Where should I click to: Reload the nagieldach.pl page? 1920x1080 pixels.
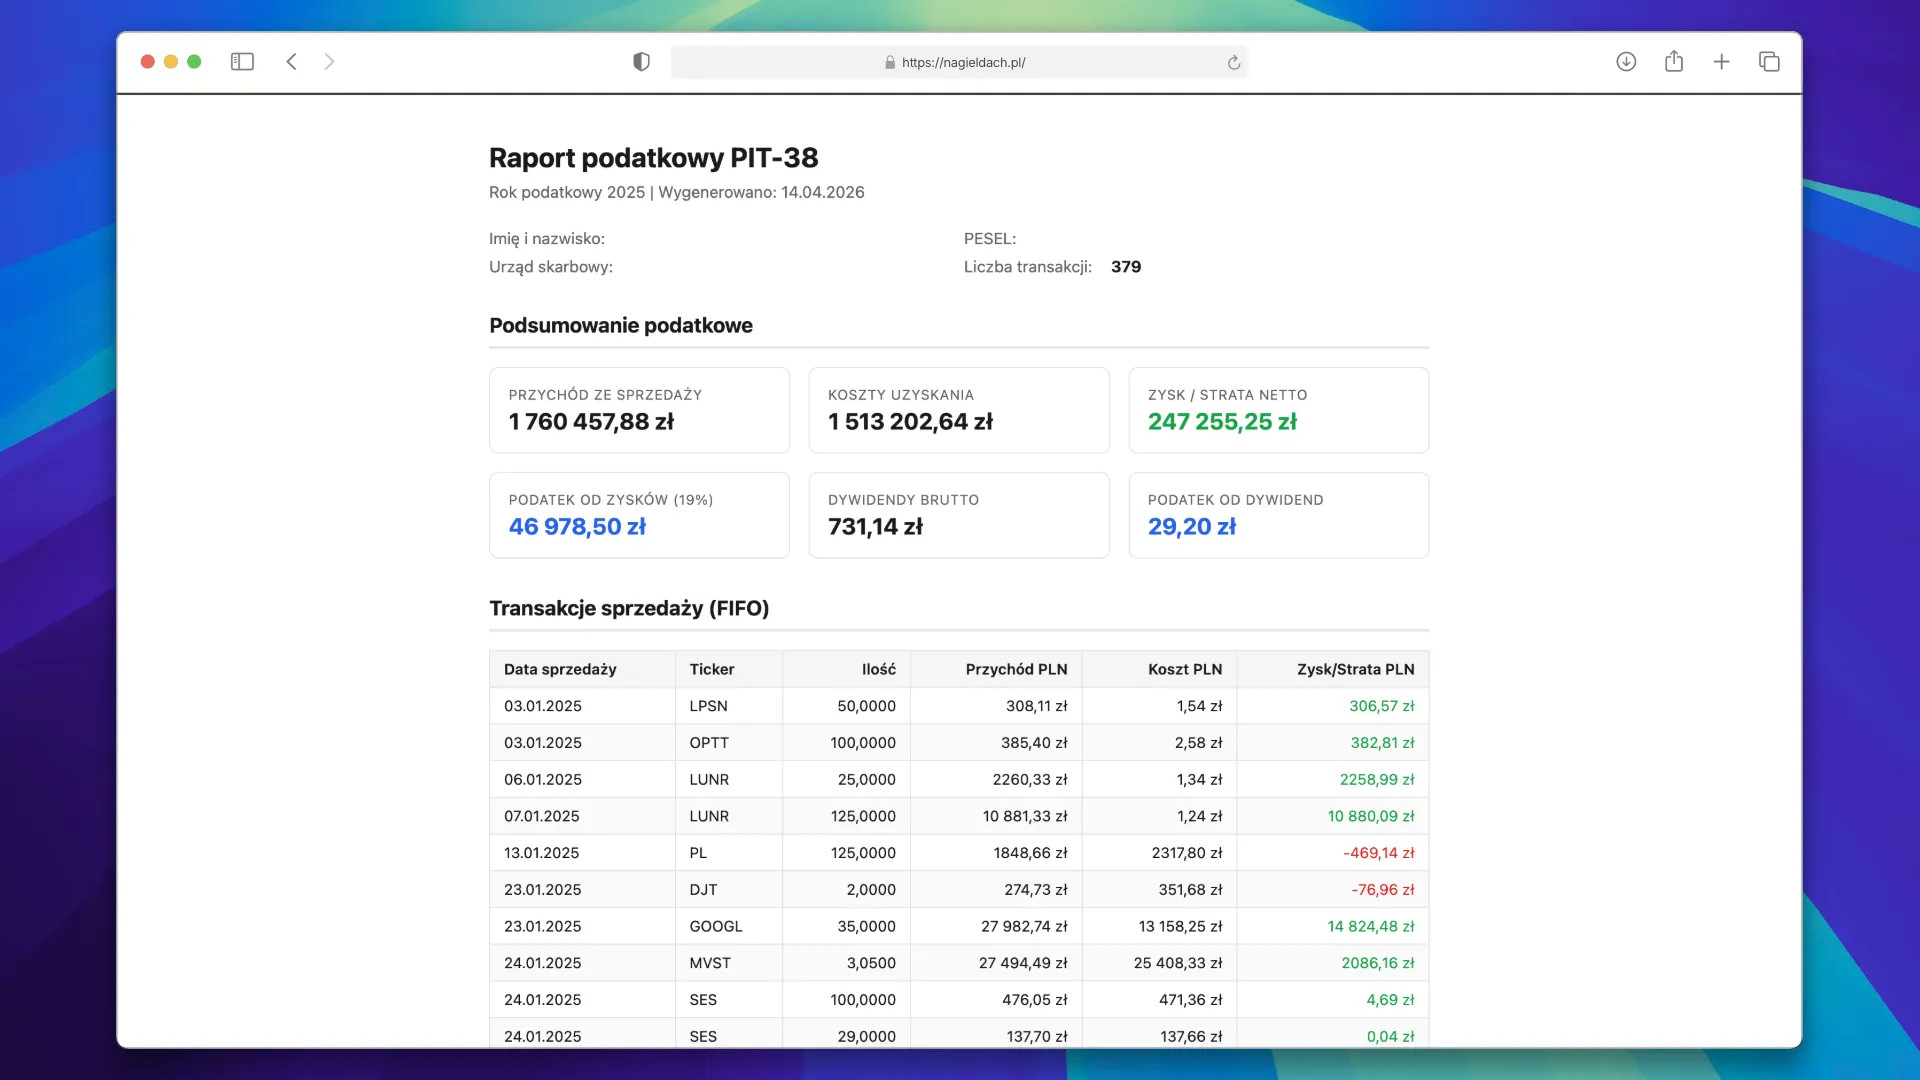tap(1234, 63)
